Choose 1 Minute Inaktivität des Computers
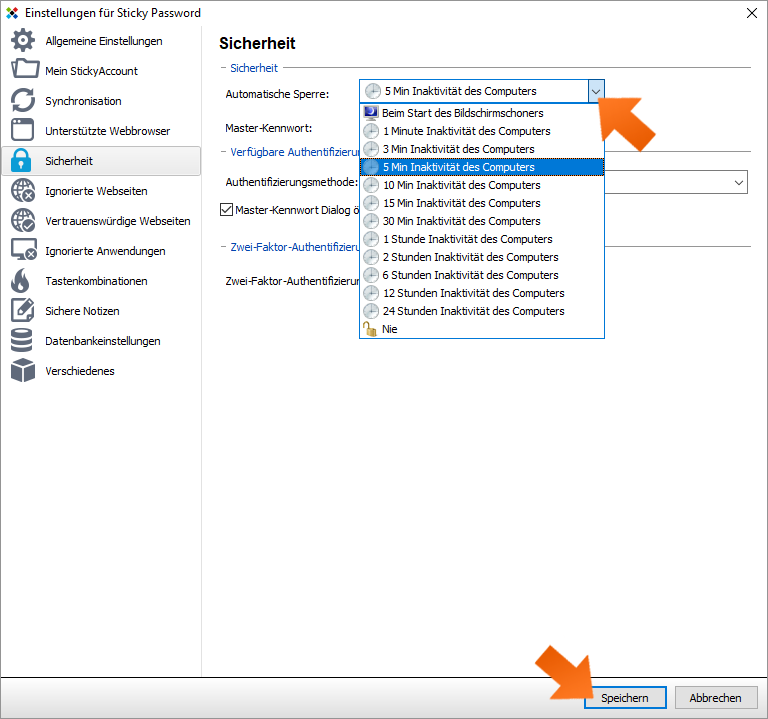The width and height of the screenshot is (768, 719). (x=482, y=131)
